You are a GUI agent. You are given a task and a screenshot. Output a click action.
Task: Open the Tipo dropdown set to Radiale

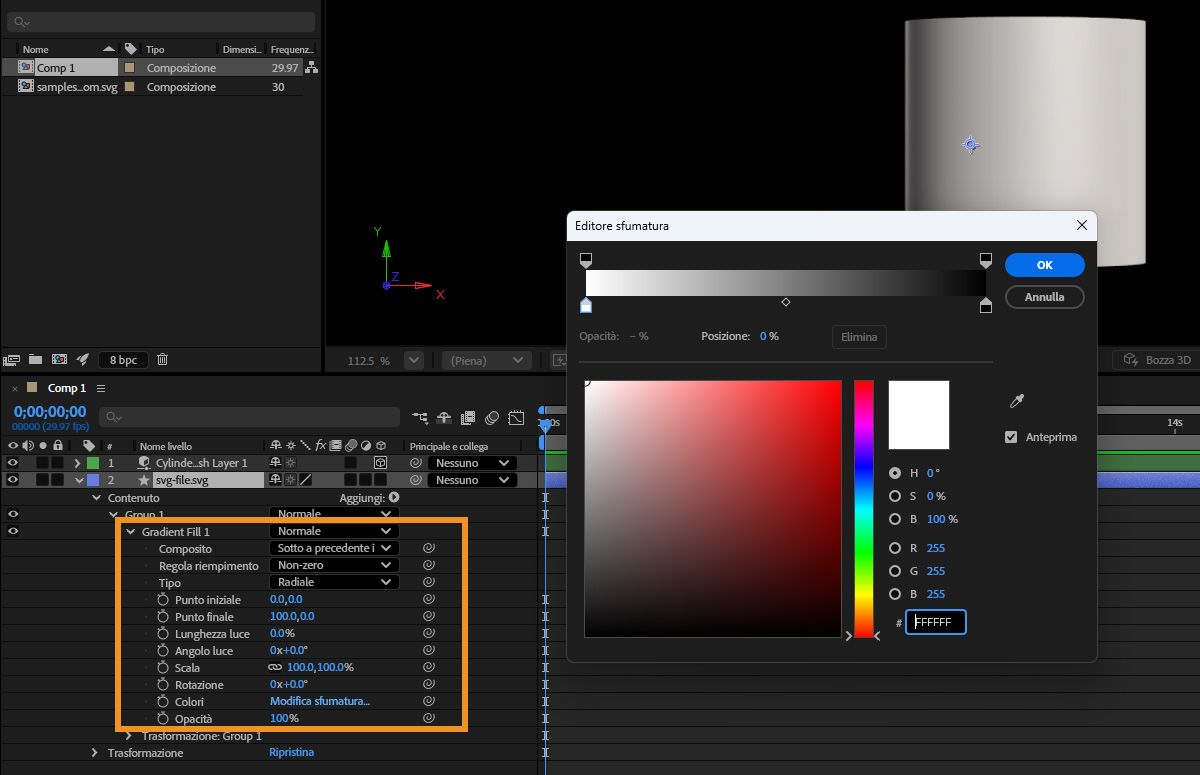point(334,582)
